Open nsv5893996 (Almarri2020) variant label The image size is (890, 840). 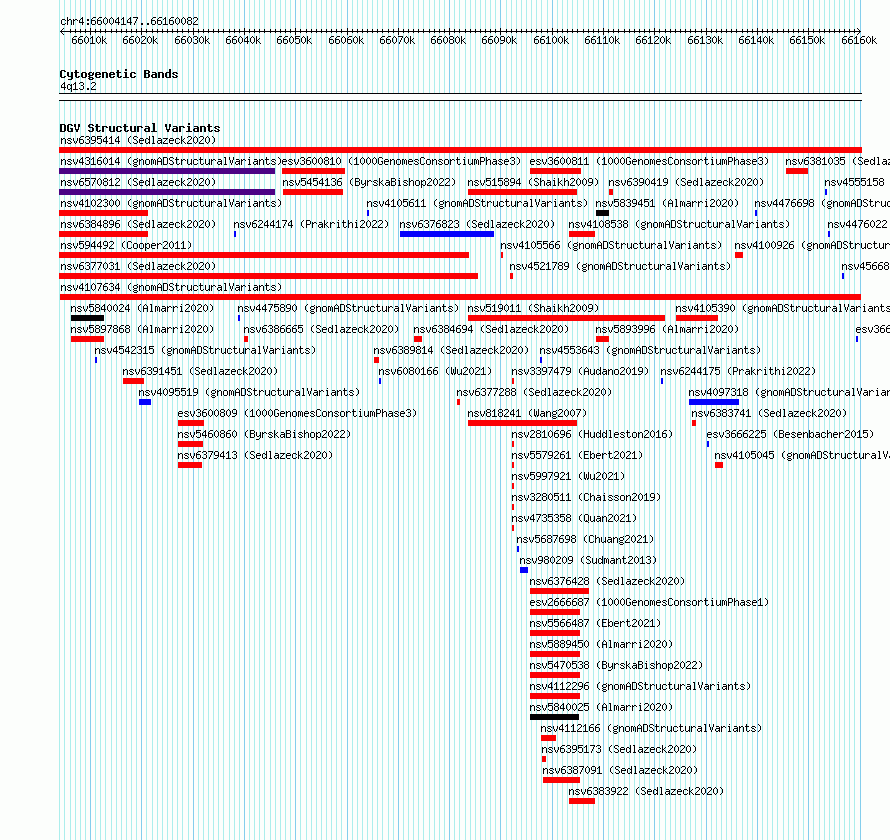coord(667,329)
